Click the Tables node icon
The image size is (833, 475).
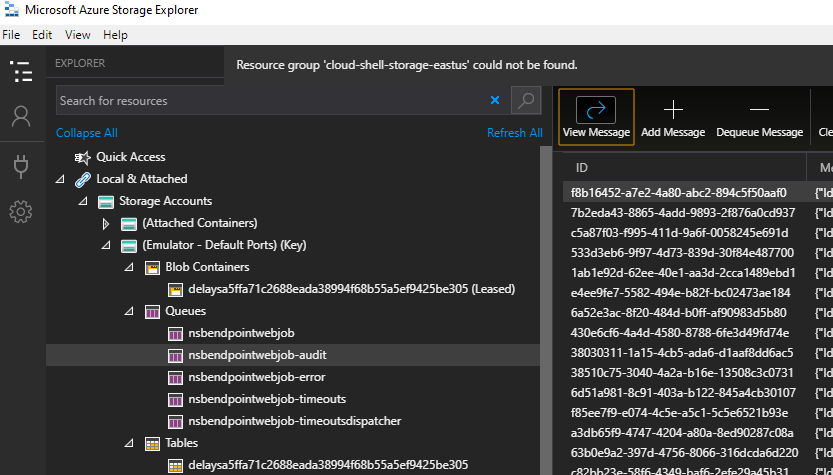click(x=152, y=444)
